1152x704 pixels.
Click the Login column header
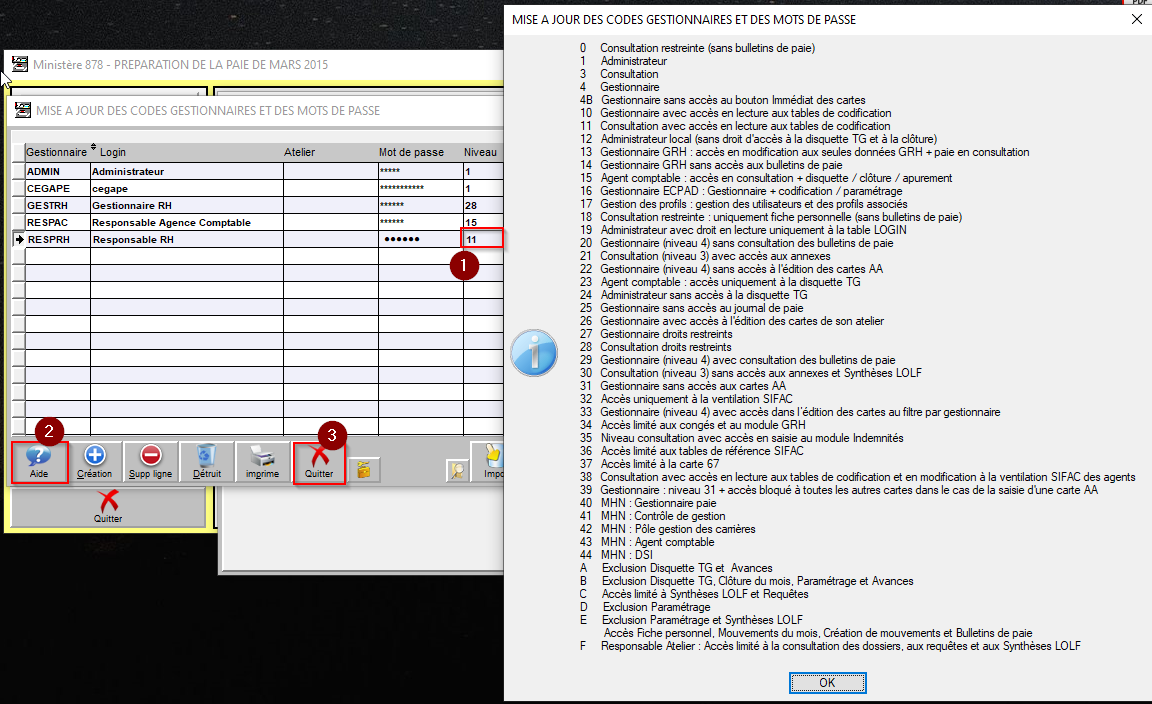[112, 152]
